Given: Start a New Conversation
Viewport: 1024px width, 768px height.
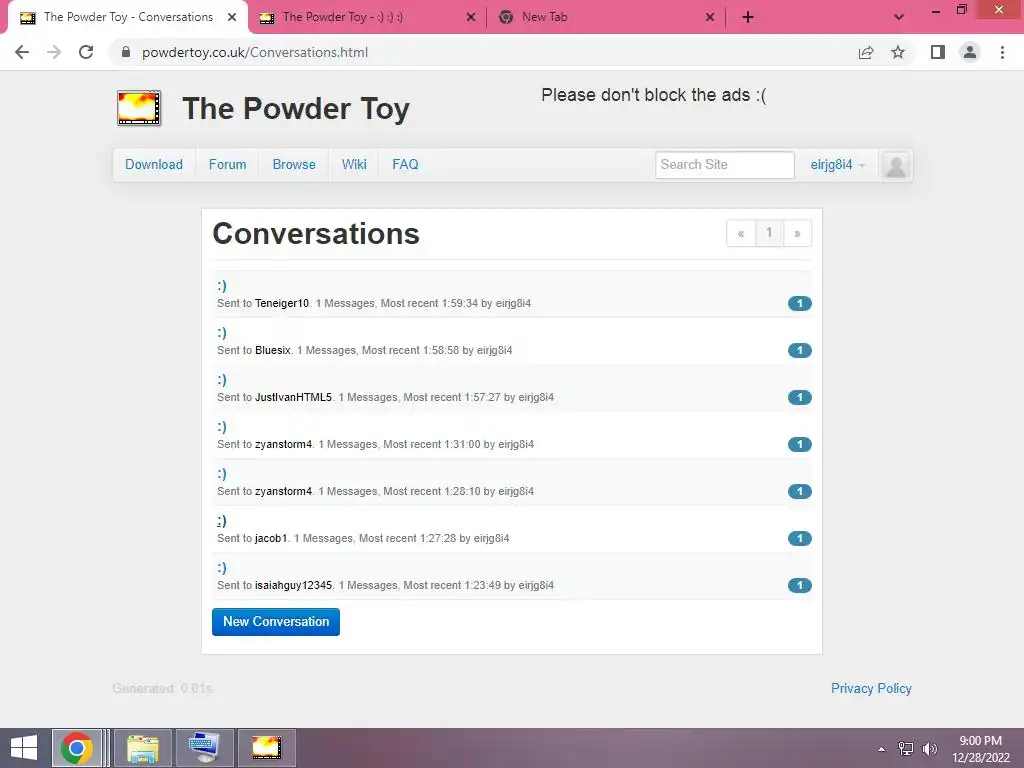Looking at the screenshot, I should pos(276,622).
